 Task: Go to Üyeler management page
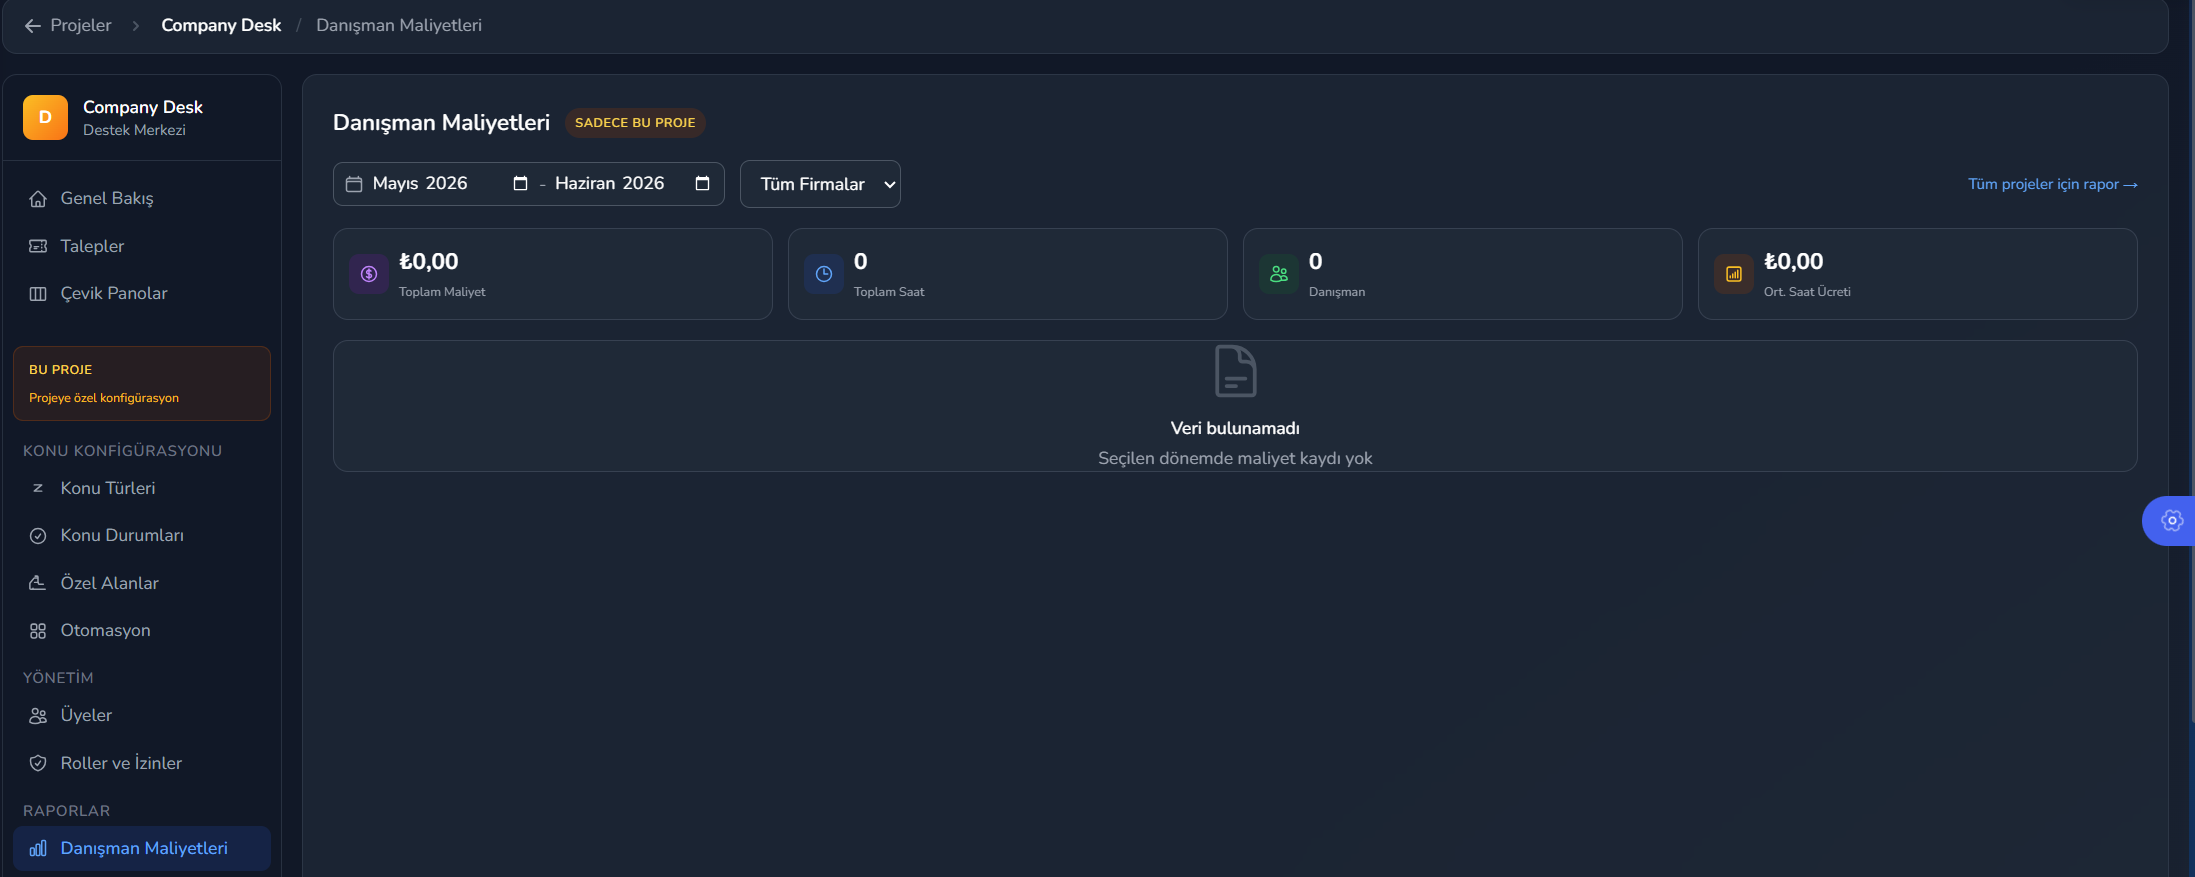pos(142,716)
